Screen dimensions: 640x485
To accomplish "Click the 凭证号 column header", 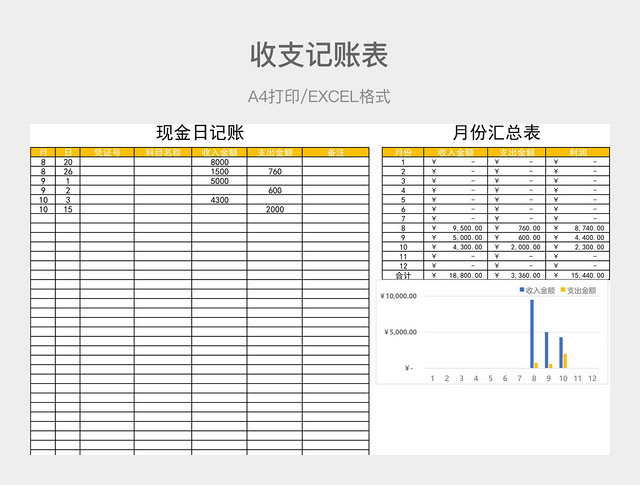I will [107, 152].
